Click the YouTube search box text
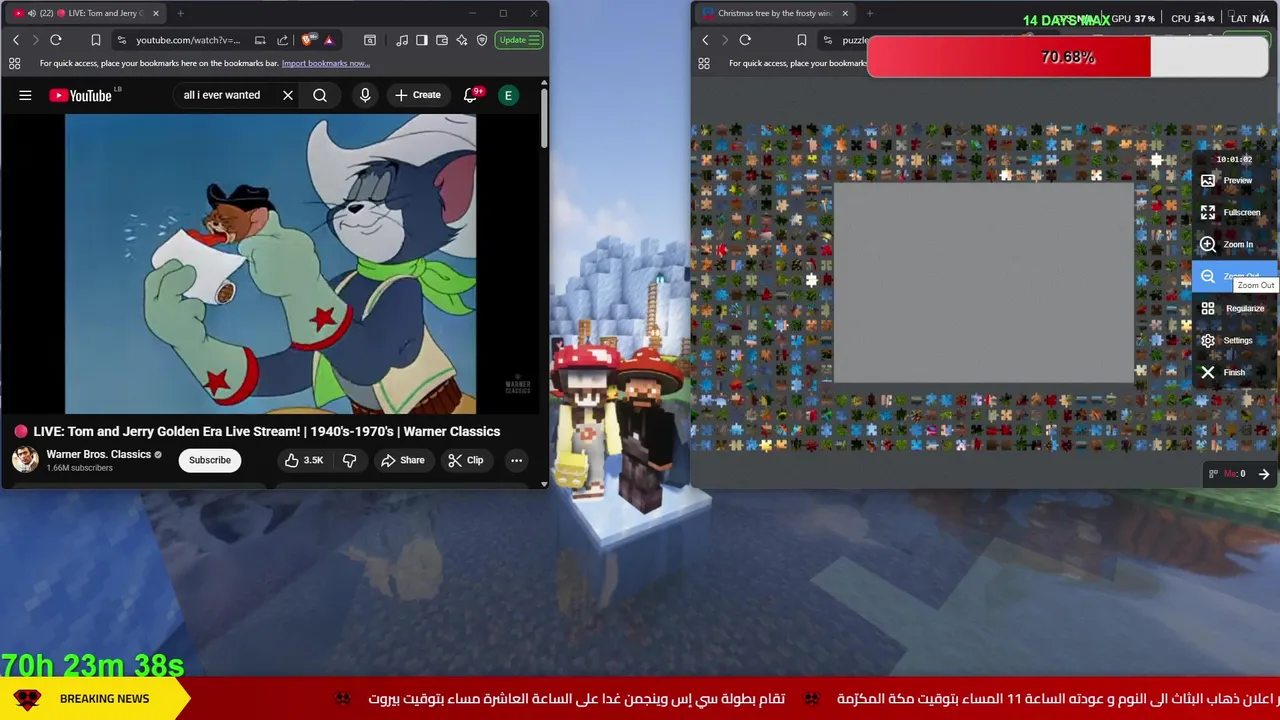The width and height of the screenshot is (1280, 720). click(x=222, y=95)
